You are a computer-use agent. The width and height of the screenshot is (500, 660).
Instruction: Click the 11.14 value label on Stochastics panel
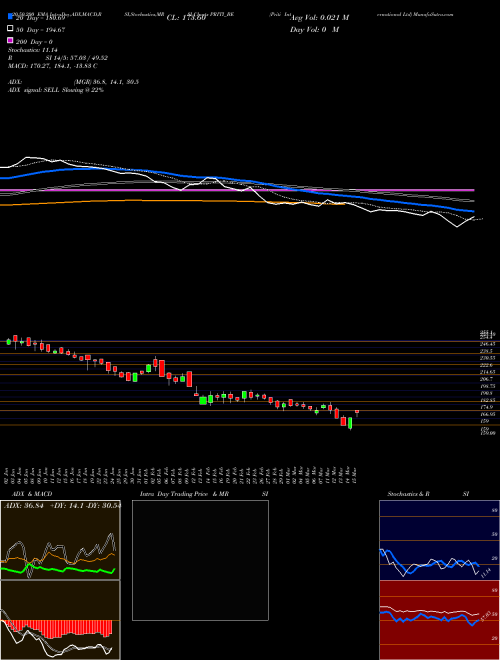coord(485,573)
